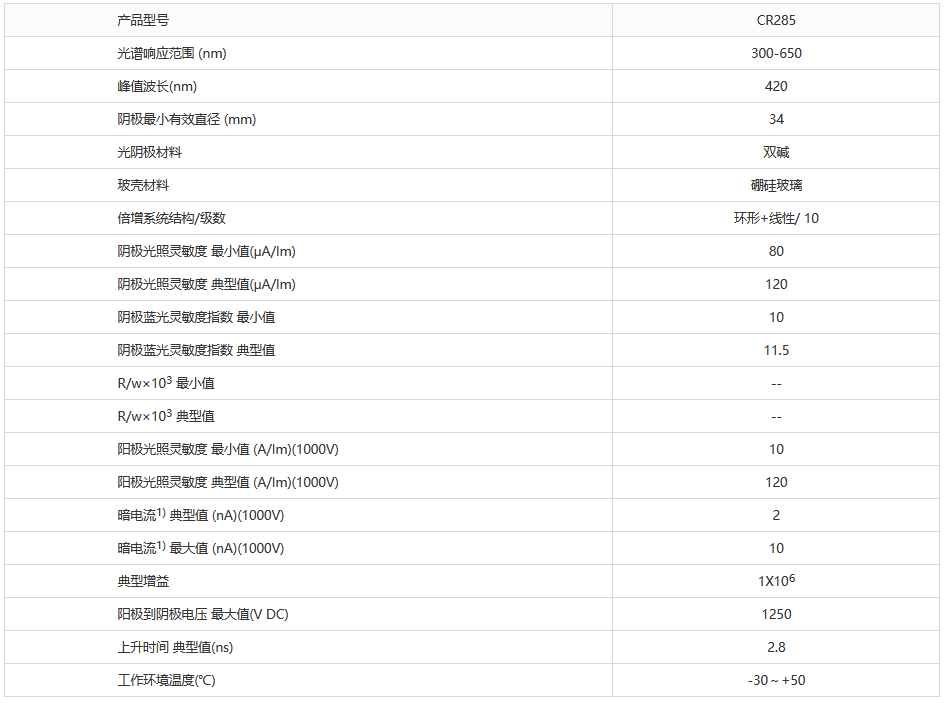This screenshot has height=703, width=946.
Task: Click '阳极光照灵敏度 最小值 (A/lm)(1000V)' label
Action: click(x=228, y=450)
